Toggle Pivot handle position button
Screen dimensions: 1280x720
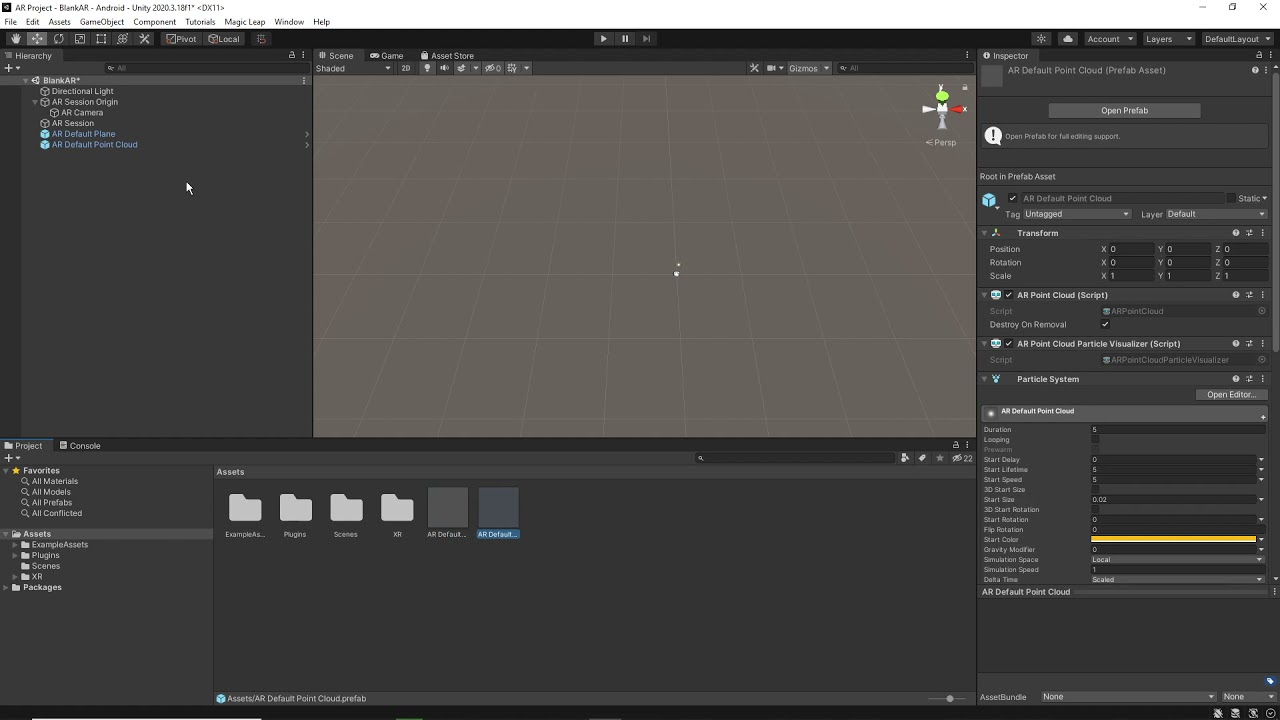click(x=181, y=39)
